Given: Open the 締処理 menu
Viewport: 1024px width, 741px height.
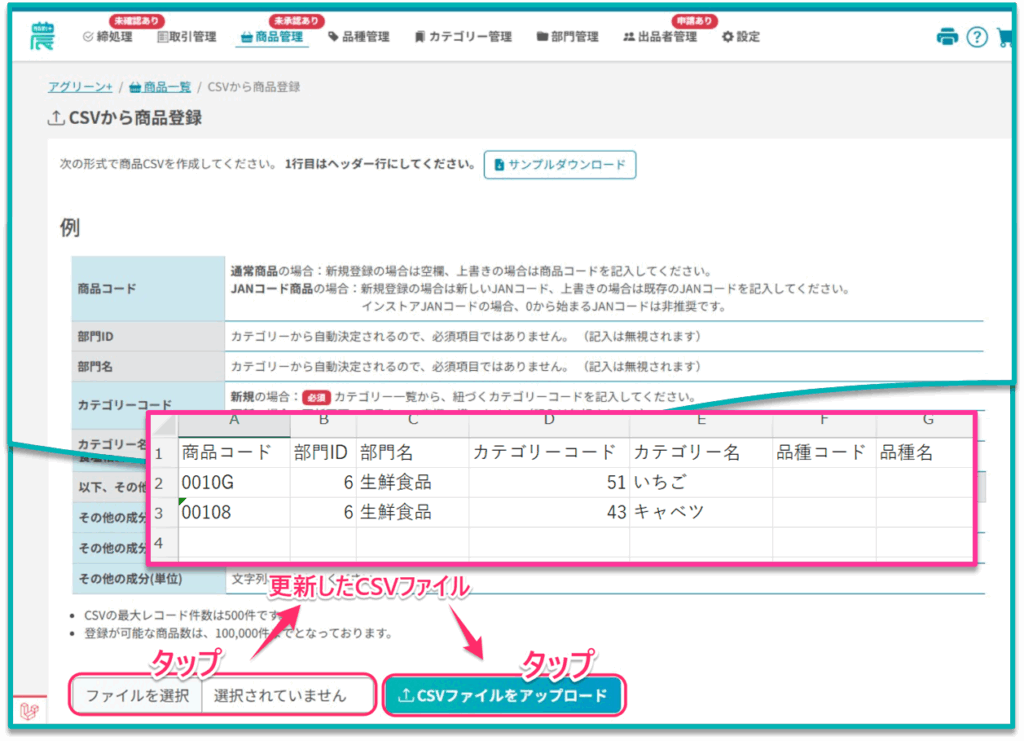Looking at the screenshot, I should (x=107, y=37).
